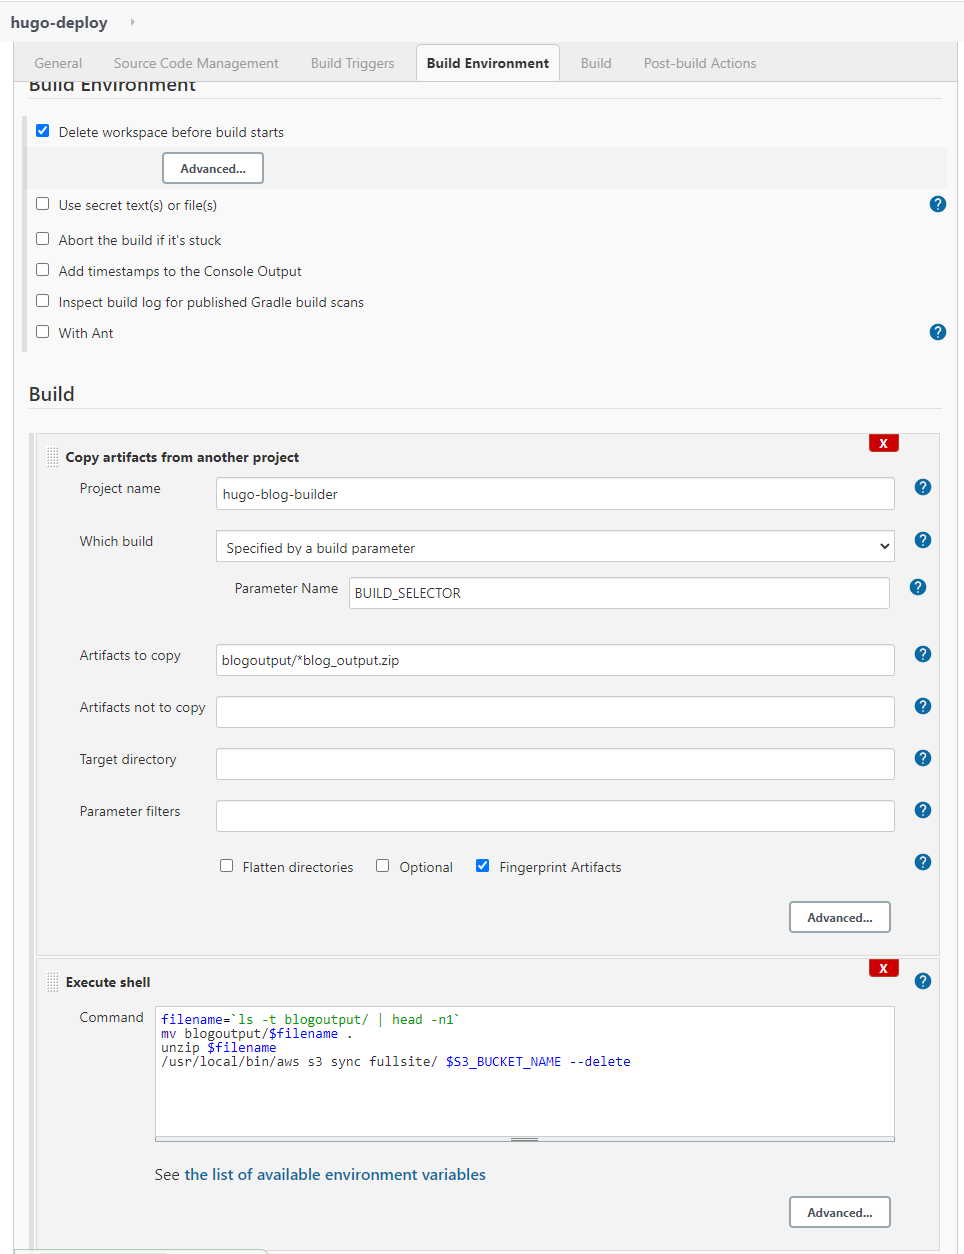The image size is (964, 1254).
Task: Delete the Copy artifacts build step
Action: [883, 443]
